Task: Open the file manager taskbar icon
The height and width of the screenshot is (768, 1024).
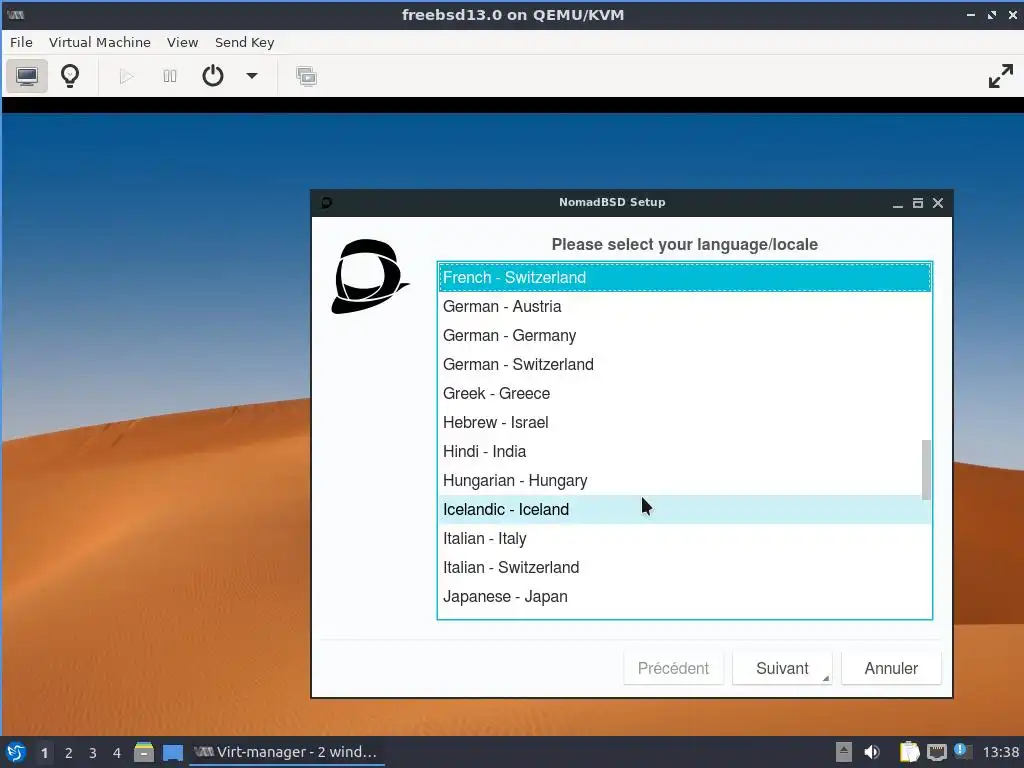Action: click(x=144, y=752)
